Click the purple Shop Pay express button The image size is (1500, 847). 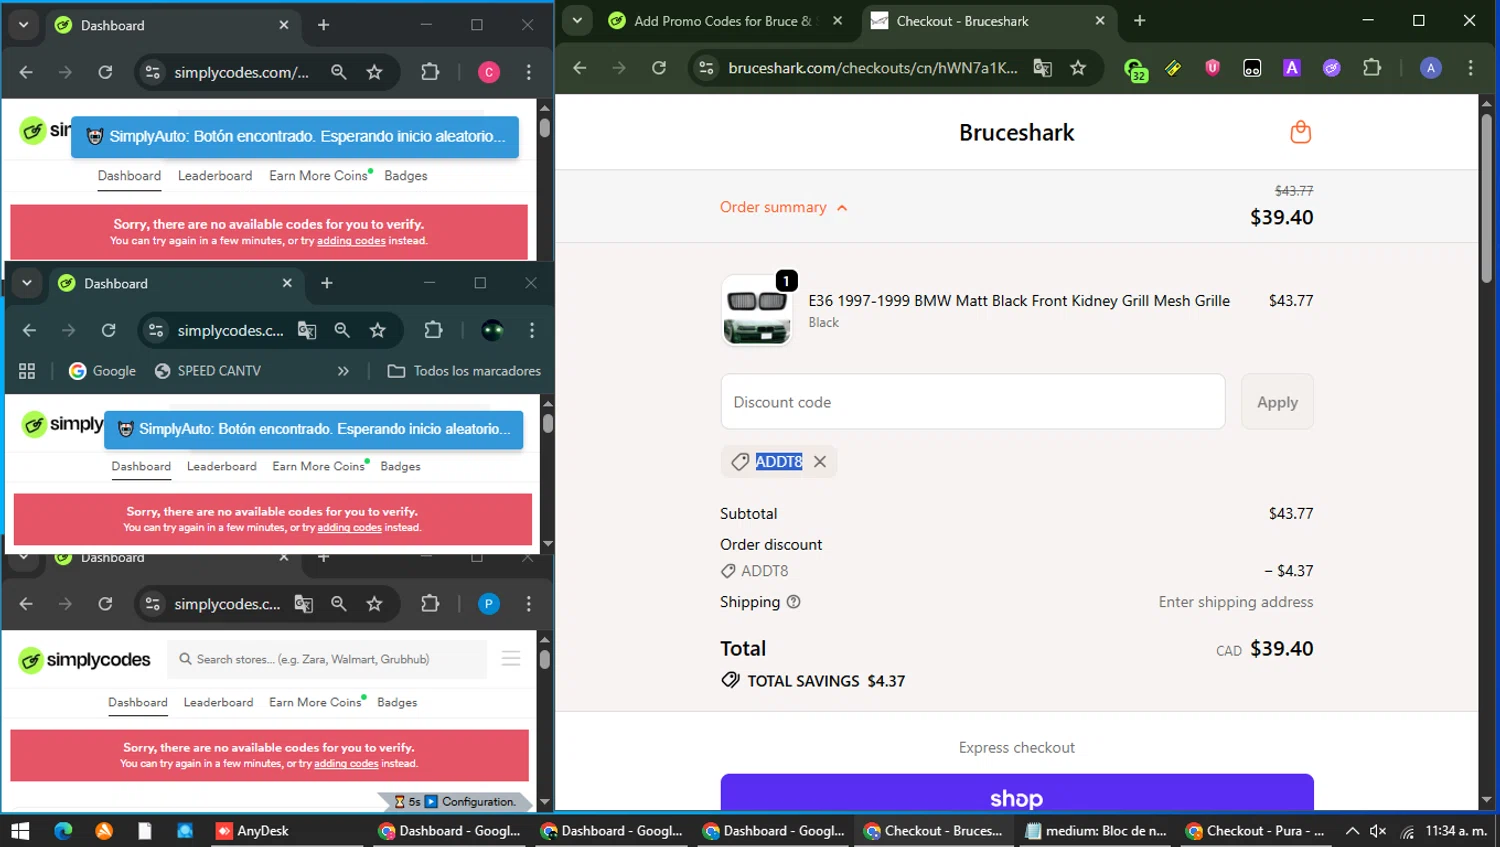point(1017,792)
